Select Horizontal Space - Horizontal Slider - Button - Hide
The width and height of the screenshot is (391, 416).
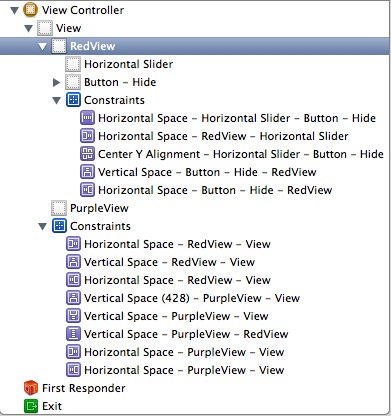(237, 118)
